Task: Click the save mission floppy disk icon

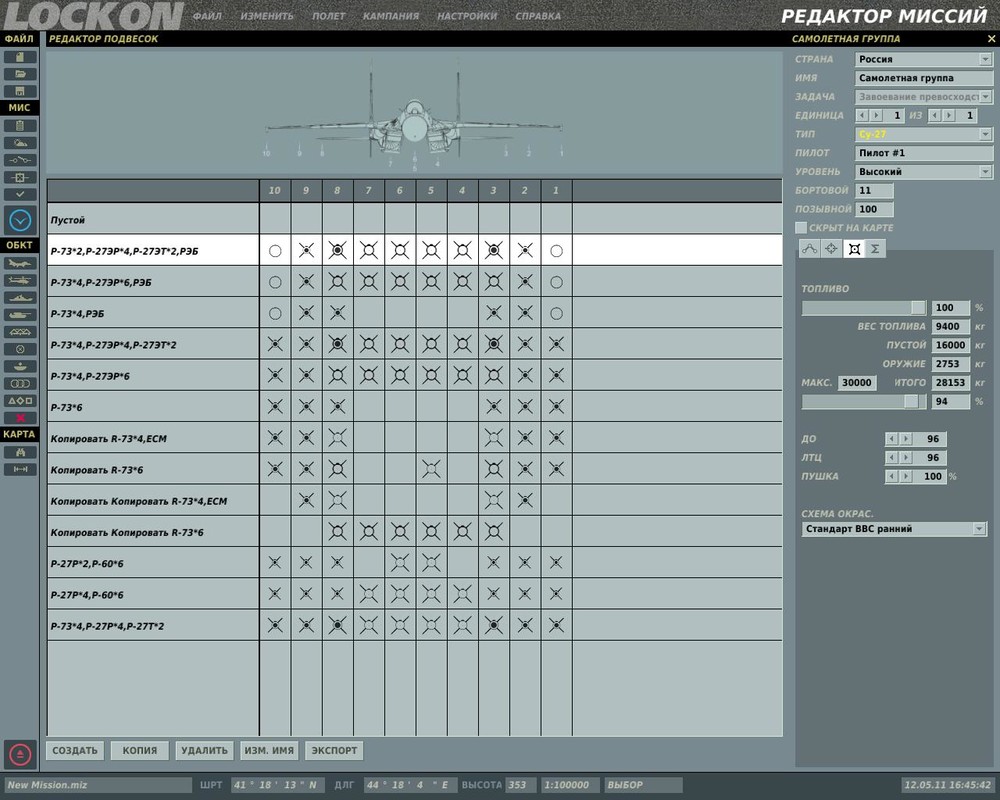Action: tap(20, 91)
